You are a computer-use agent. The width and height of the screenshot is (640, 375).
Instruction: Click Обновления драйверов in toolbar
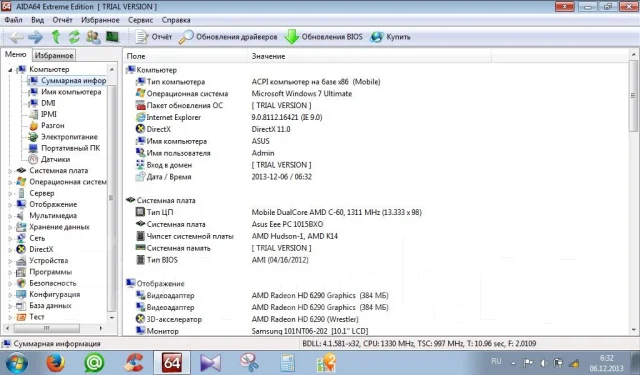pos(229,37)
